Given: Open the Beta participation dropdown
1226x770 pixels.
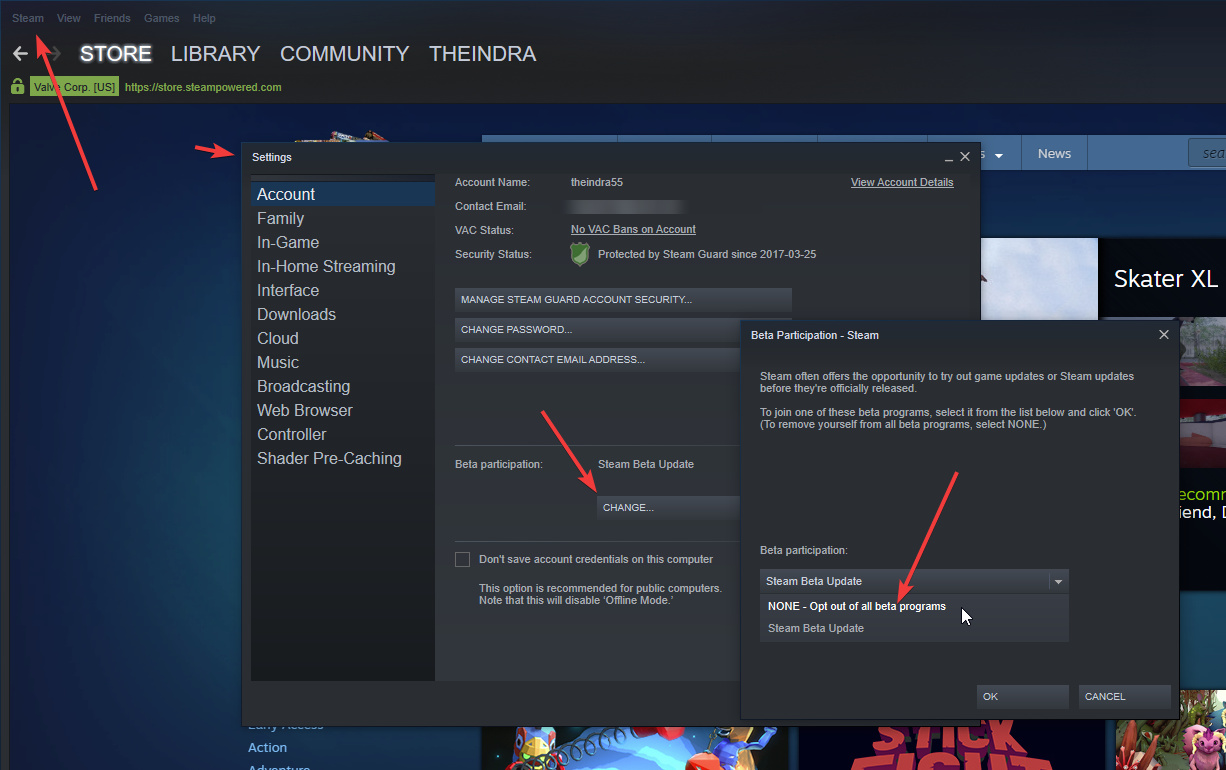Looking at the screenshot, I should point(914,581).
